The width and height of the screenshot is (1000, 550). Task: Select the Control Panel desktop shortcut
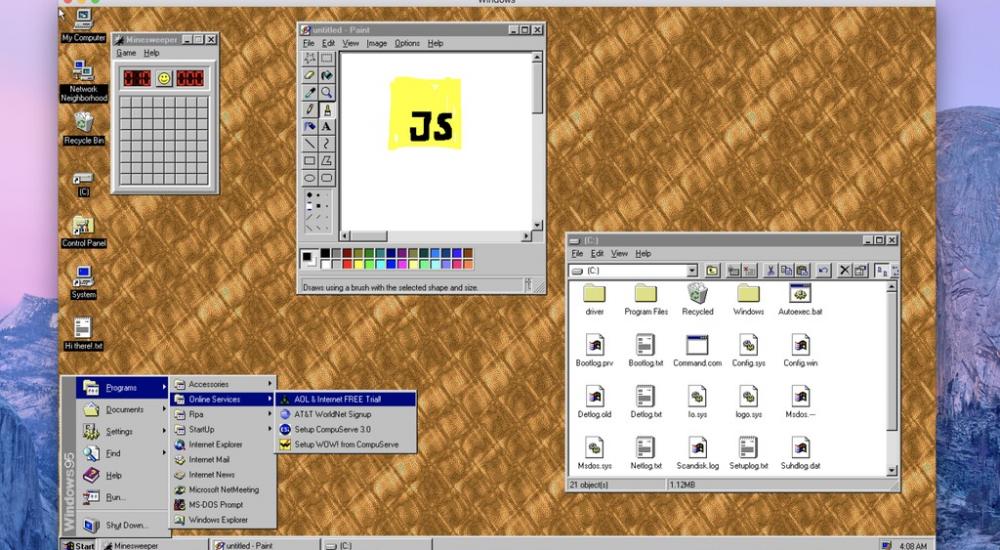coord(84,231)
